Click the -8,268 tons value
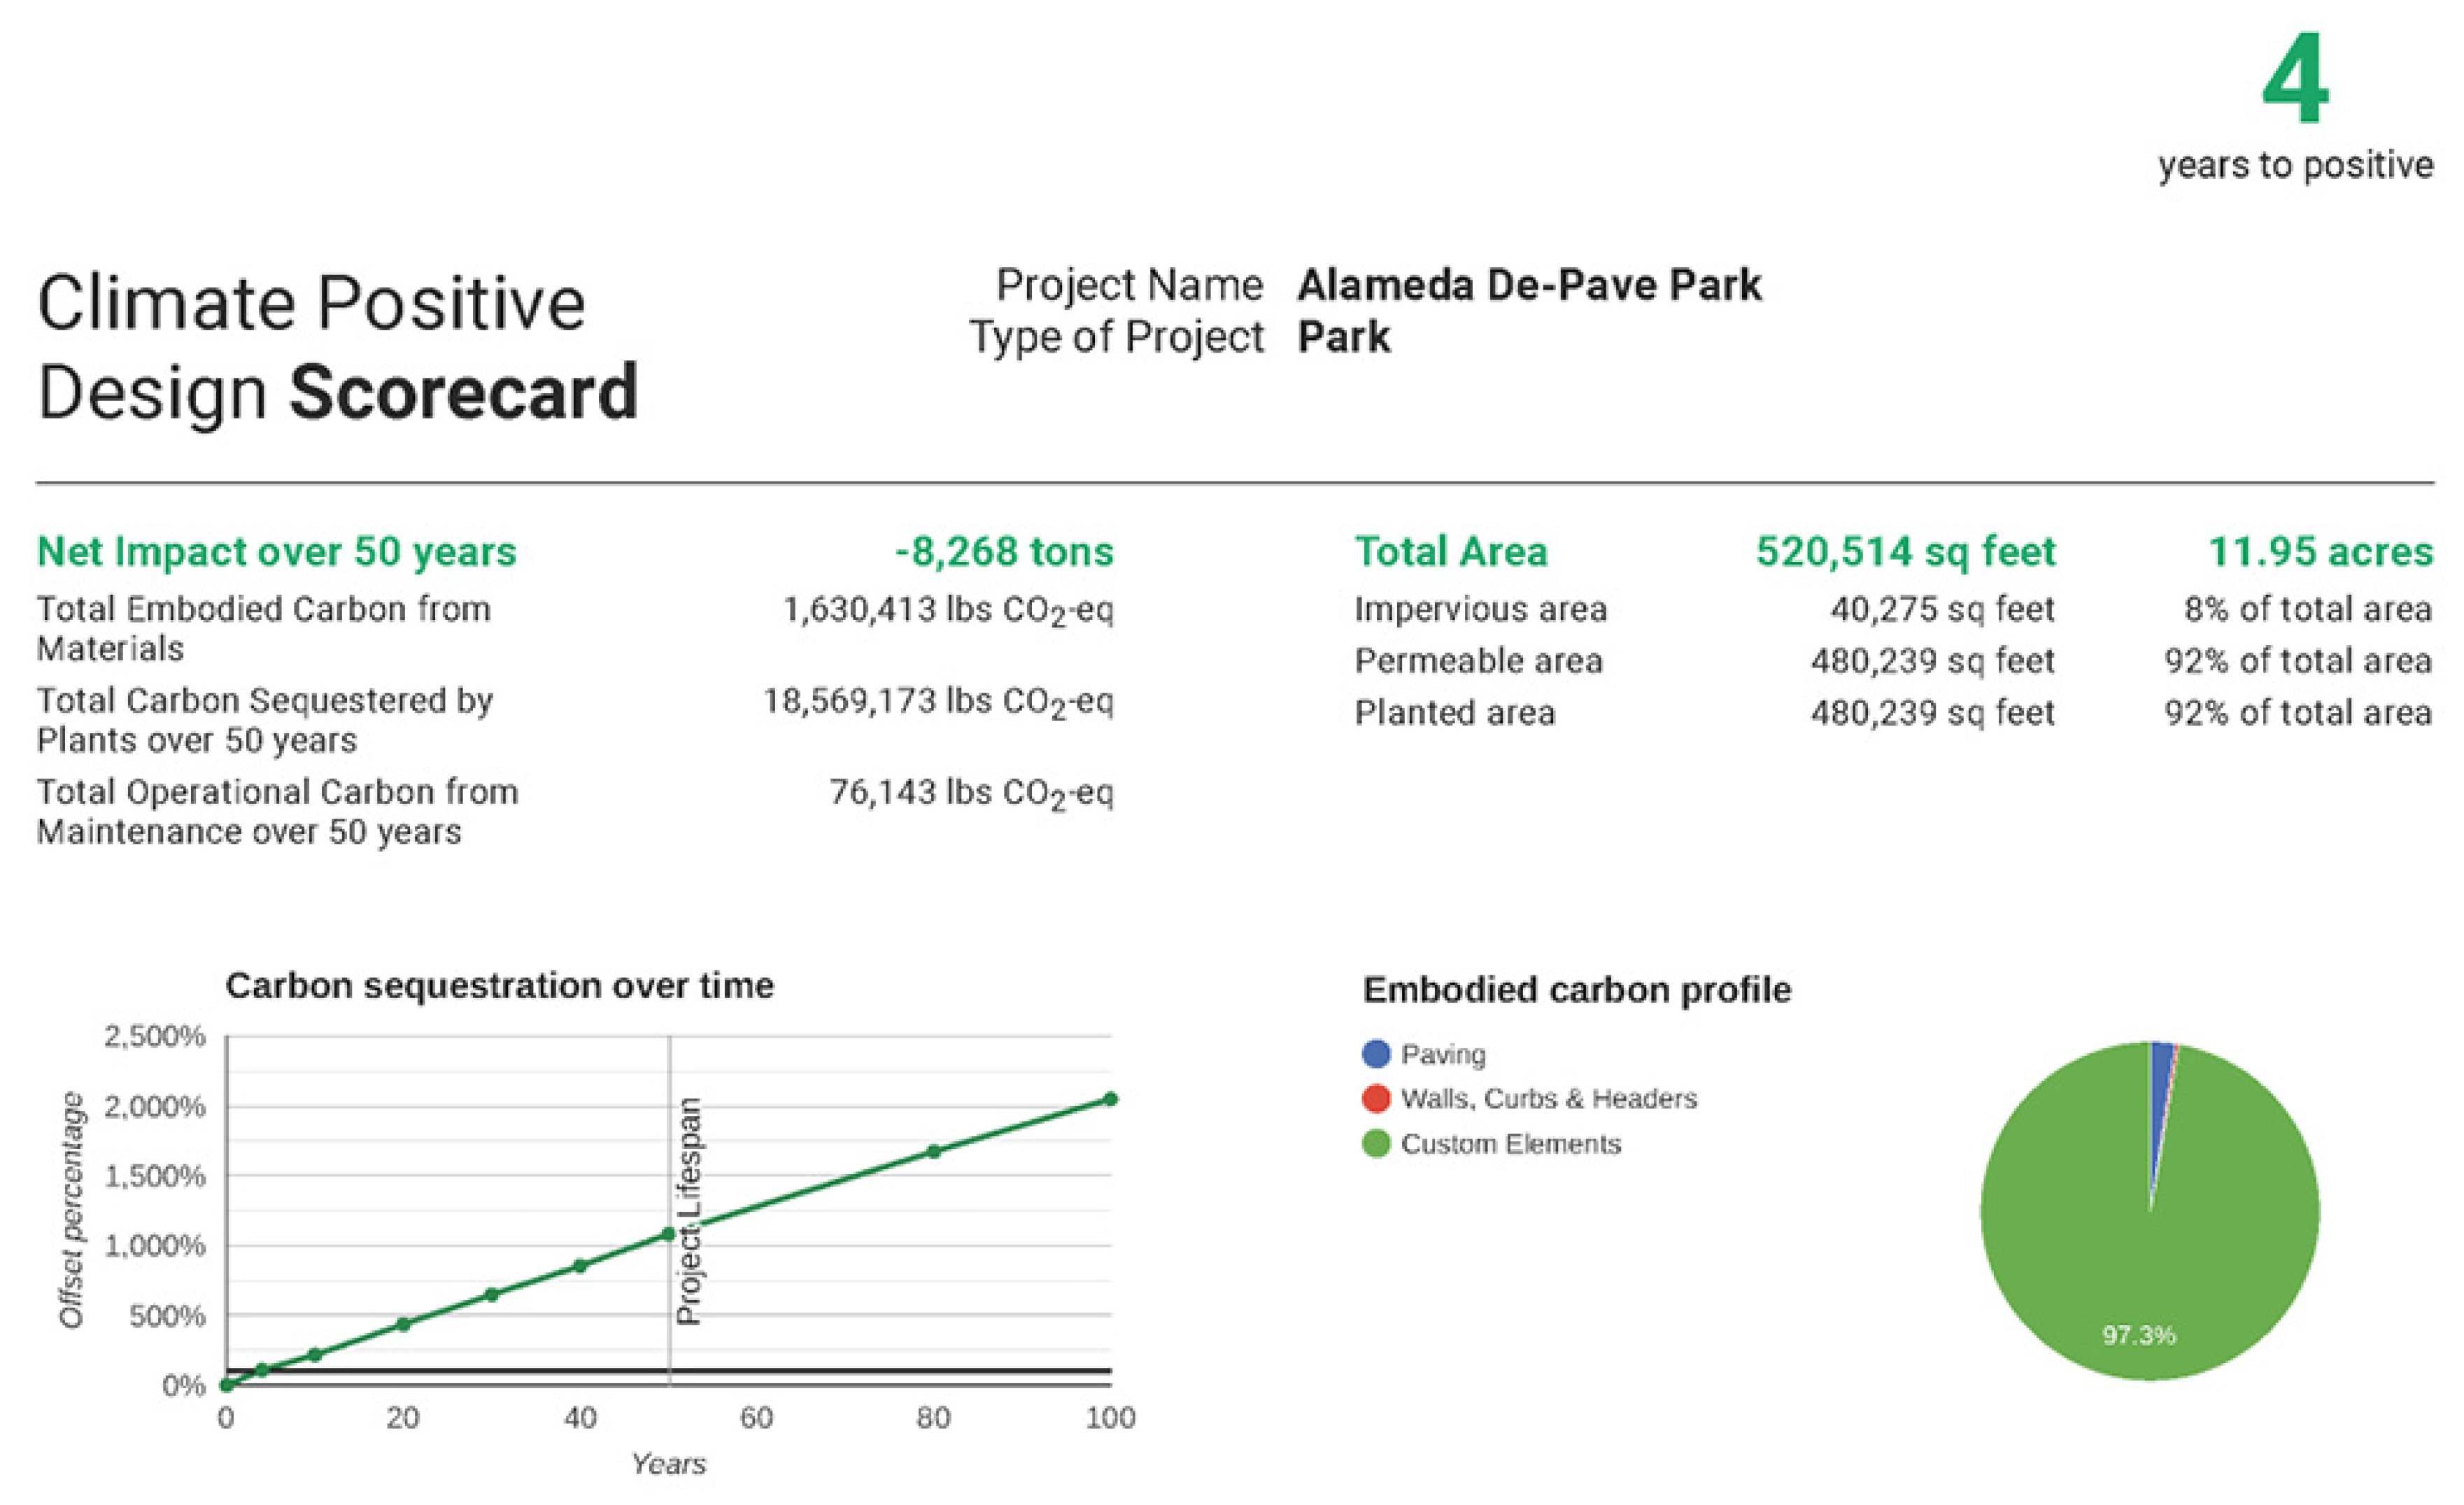The image size is (2464, 1505). point(1003,551)
